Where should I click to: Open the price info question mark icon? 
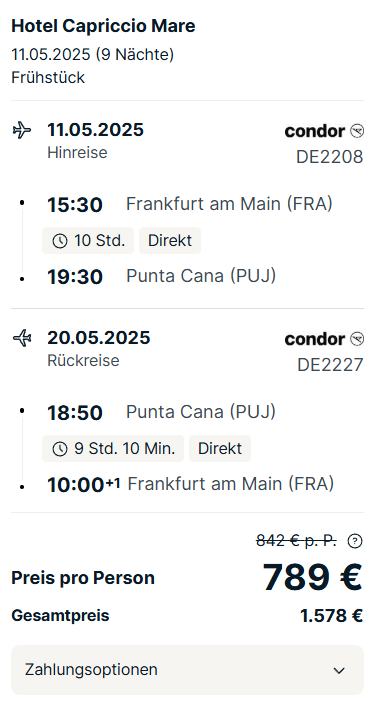355,541
